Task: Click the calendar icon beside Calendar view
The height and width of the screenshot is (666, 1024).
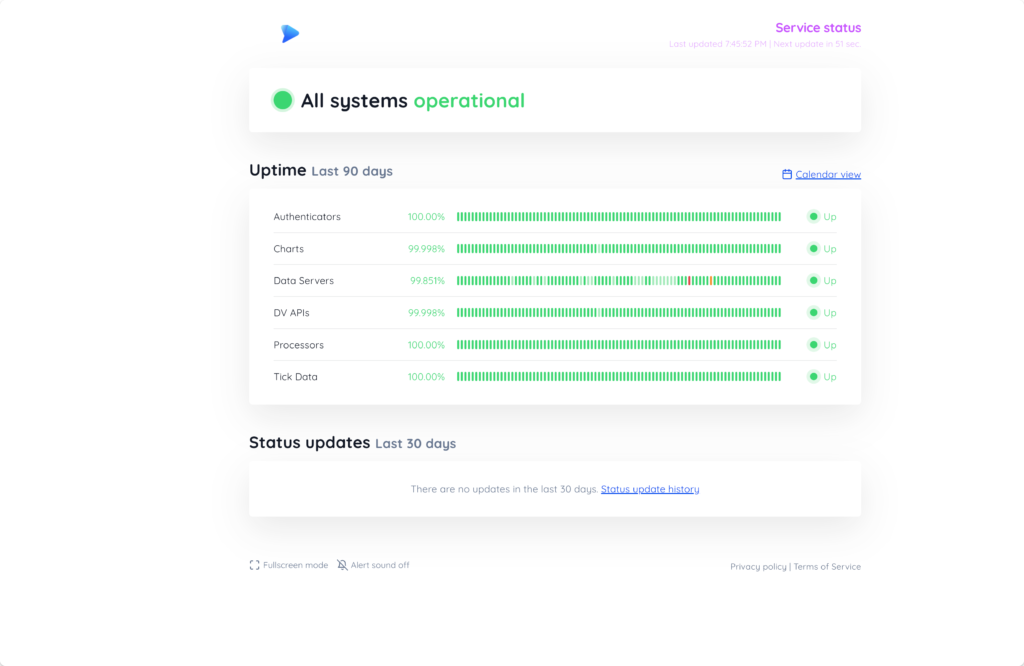Action: coord(787,174)
